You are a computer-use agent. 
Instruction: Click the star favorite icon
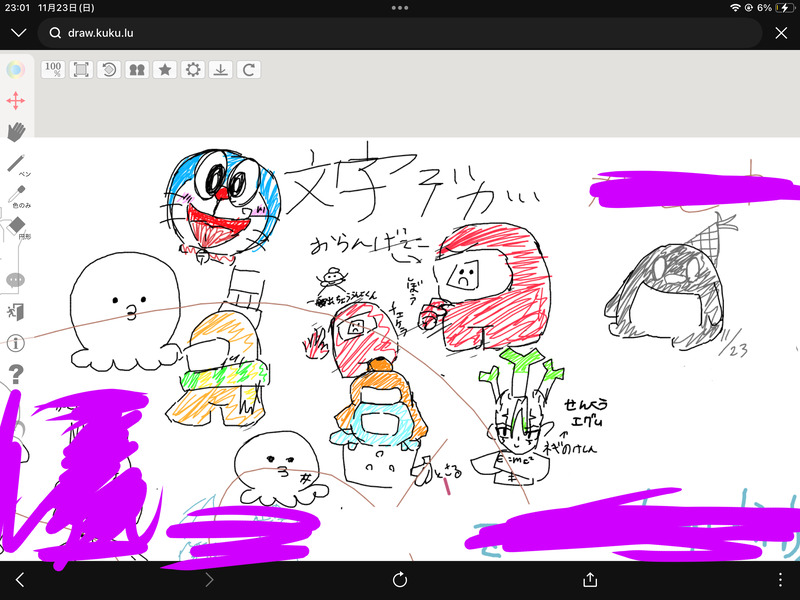[x=165, y=69]
